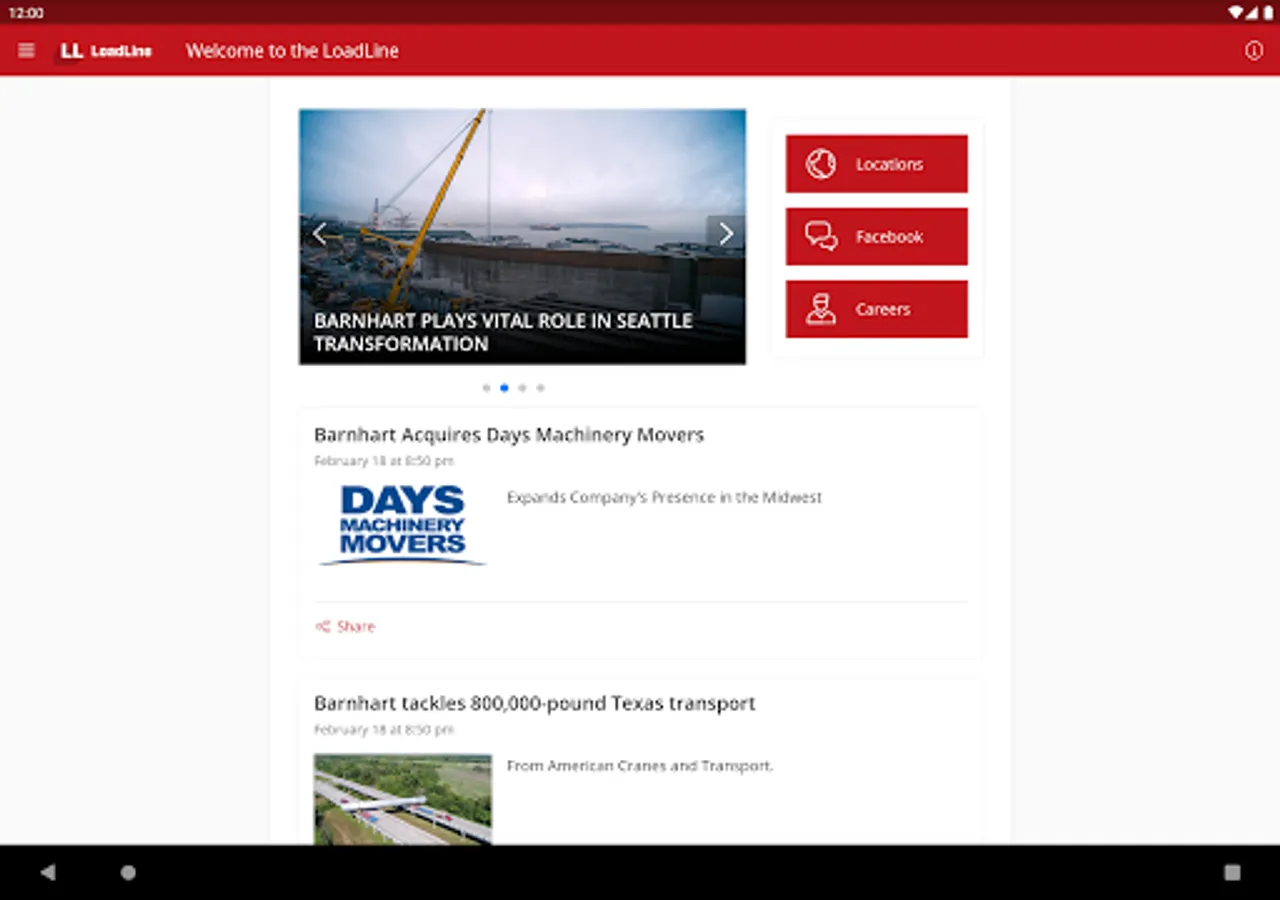Click 'From American Cranes and Transport.' text

pyautogui.click(x=640, y=766)
